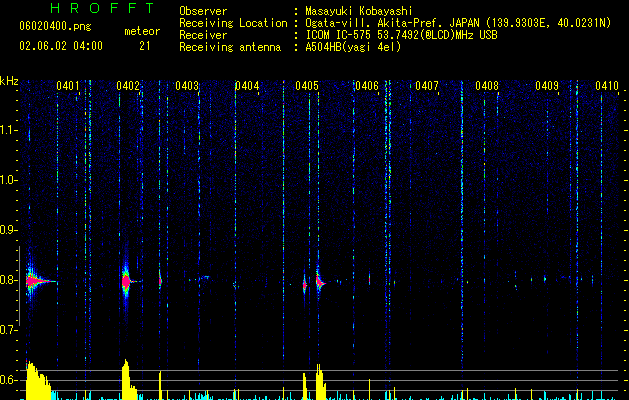Click the Receiving antenna label
Viewport: 629px width, 400px height.
pos(230,47)
